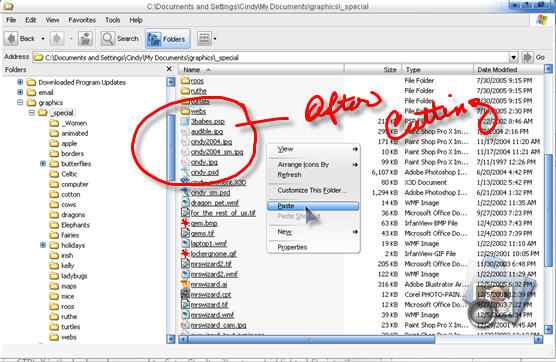
Task: Click the laptop1.wmf file icon
Action: tap(185, 244)
